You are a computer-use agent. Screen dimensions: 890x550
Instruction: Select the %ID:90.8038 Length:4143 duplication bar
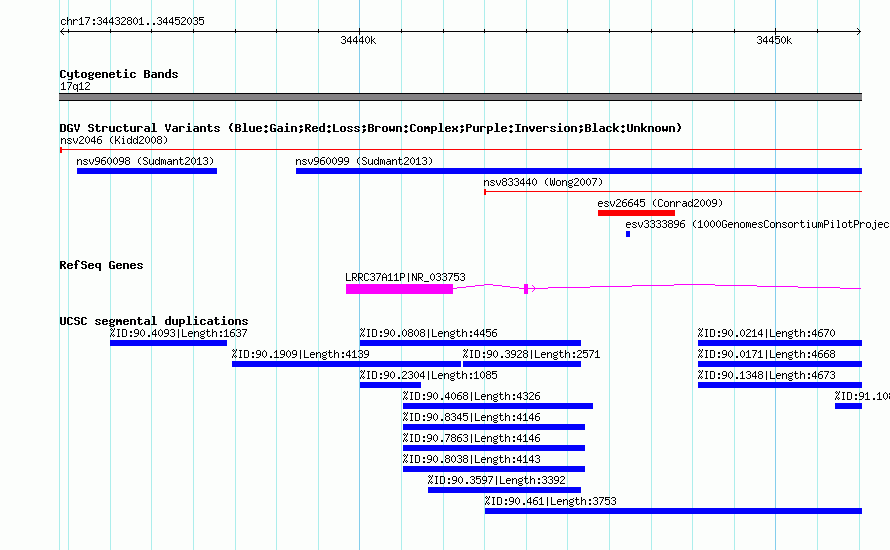pyautogui.click(x=494, y=469)
